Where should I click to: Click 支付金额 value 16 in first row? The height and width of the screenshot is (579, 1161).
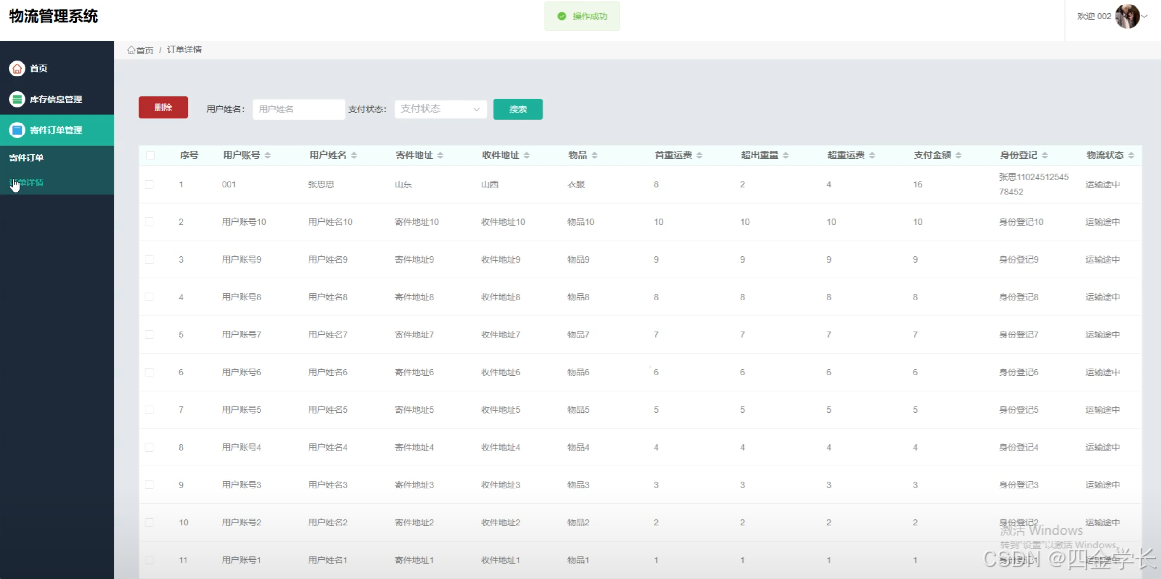tap(918, 184)
